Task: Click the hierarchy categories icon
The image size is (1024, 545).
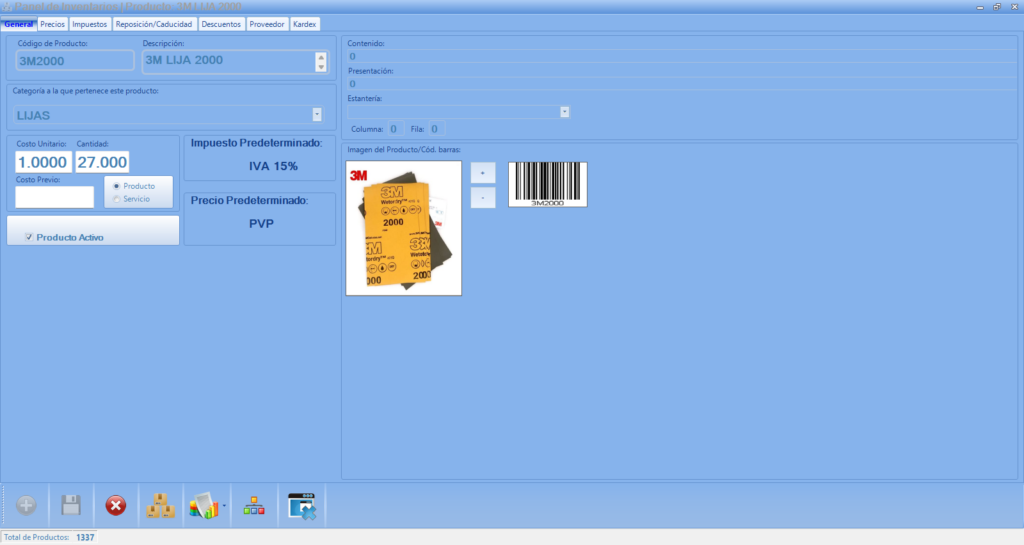Action: click(254, 505)
